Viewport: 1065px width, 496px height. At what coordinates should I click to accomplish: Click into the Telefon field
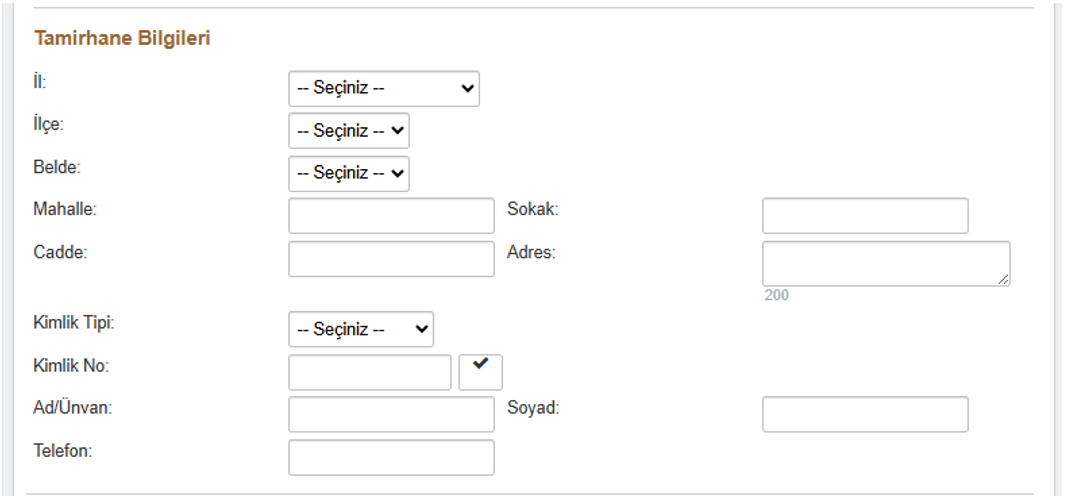[391, 457]
